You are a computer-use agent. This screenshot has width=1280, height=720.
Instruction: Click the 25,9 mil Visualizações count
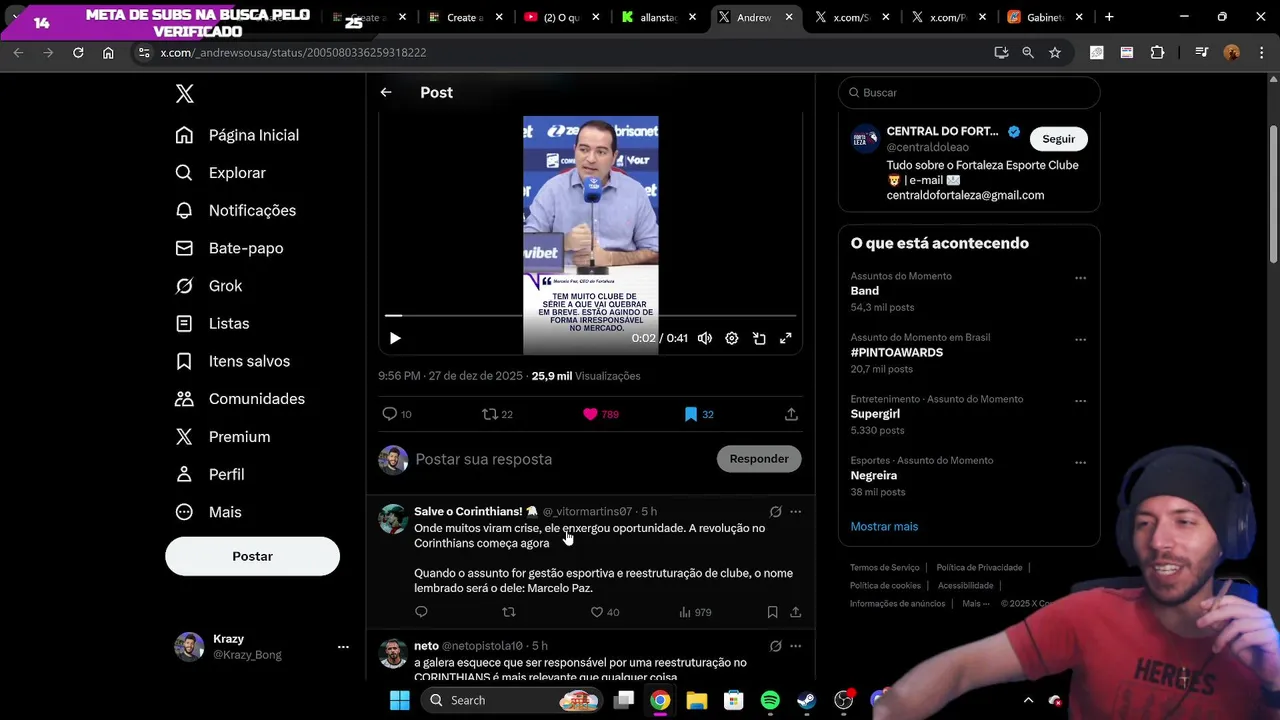coord(586,376)
